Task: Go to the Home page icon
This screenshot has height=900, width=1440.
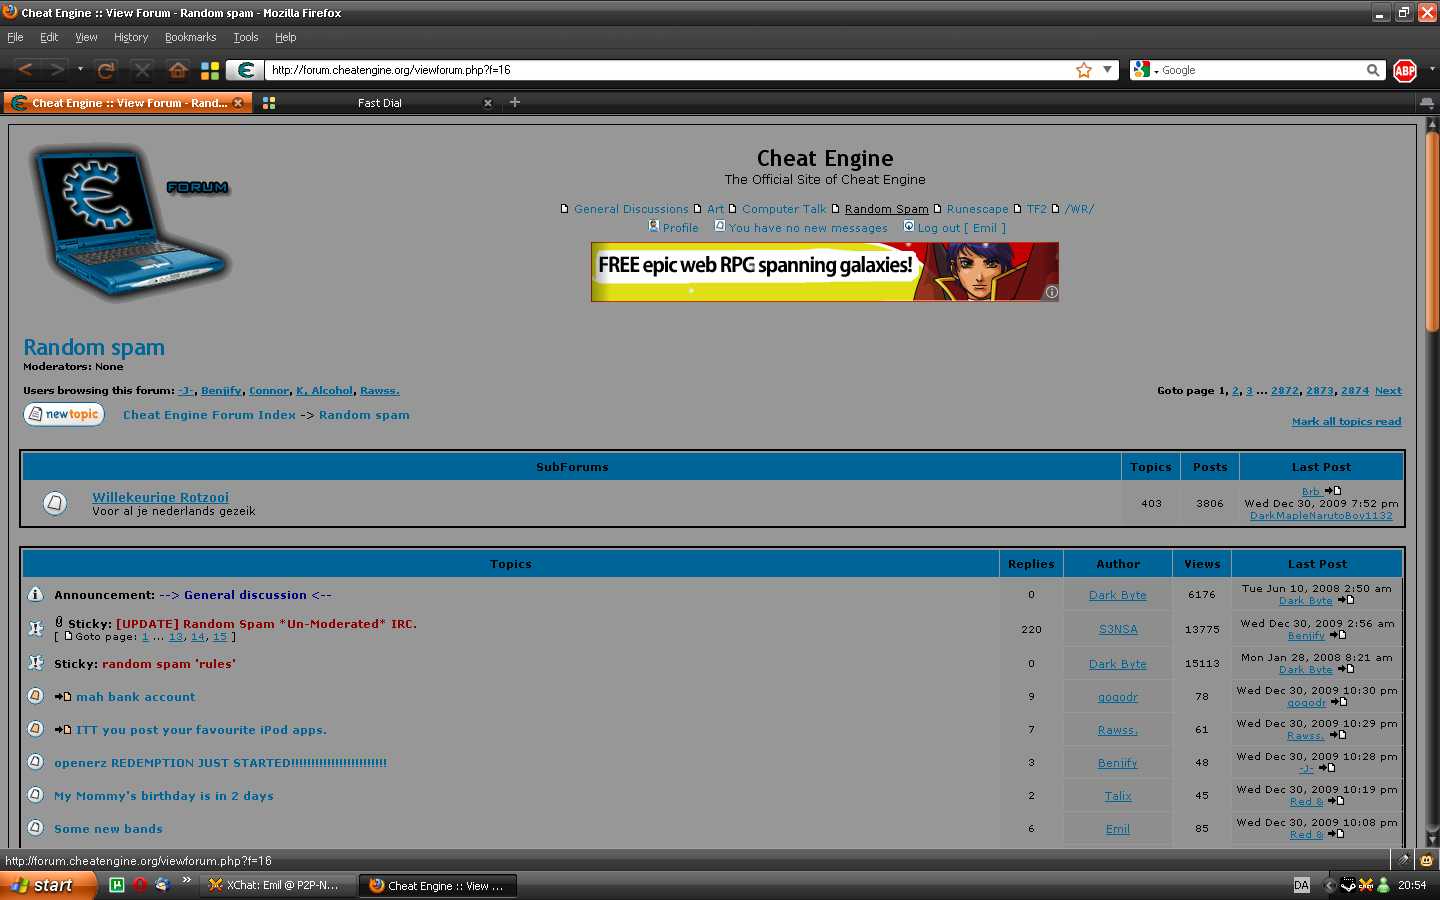Action: pyautogui.click(x=178, y=70)
